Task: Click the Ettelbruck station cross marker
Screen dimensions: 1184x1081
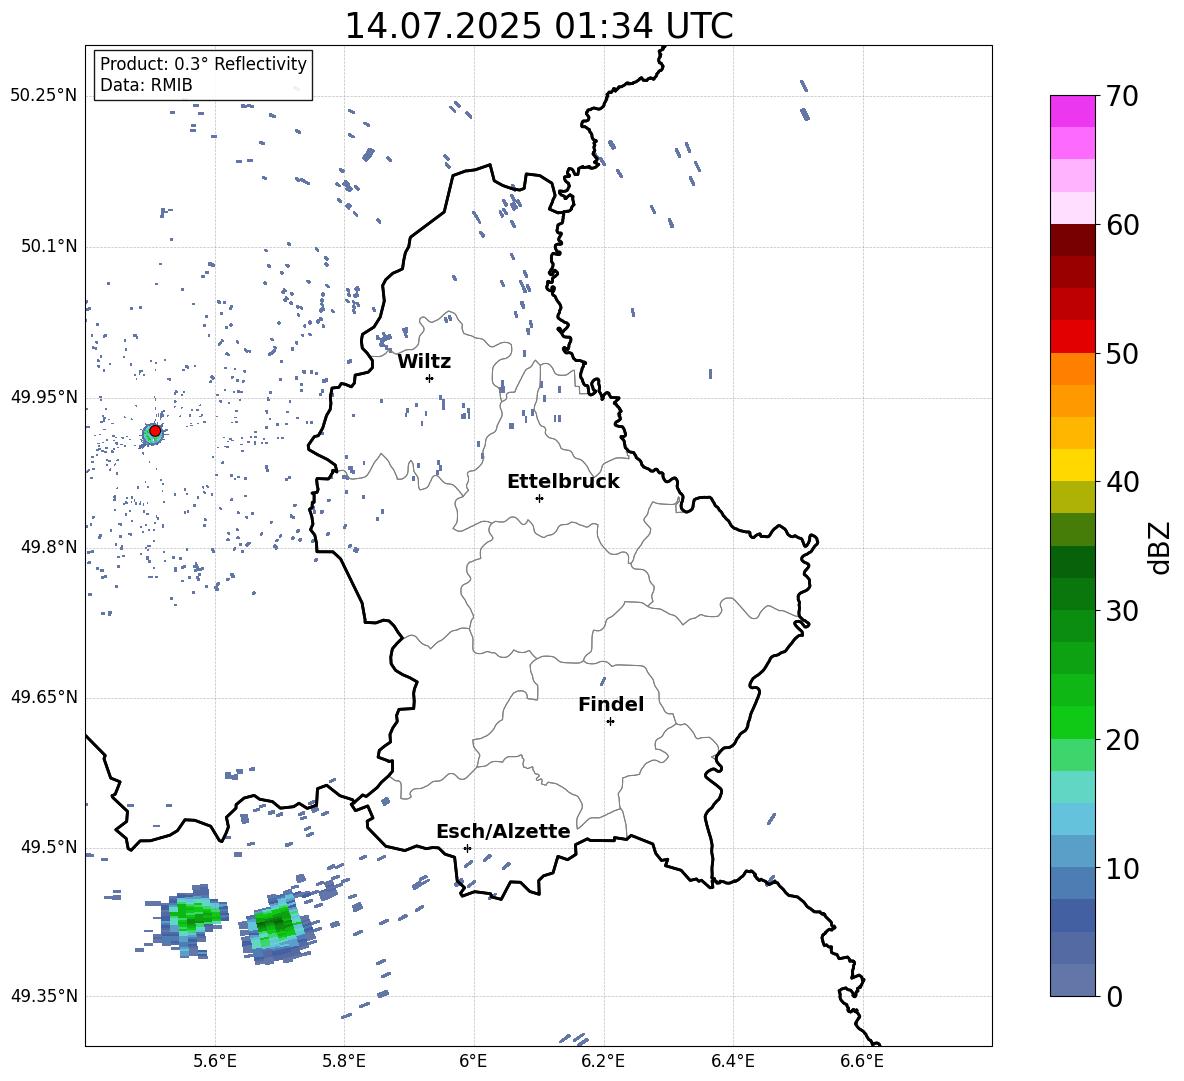Action: [x=539, y=498]
